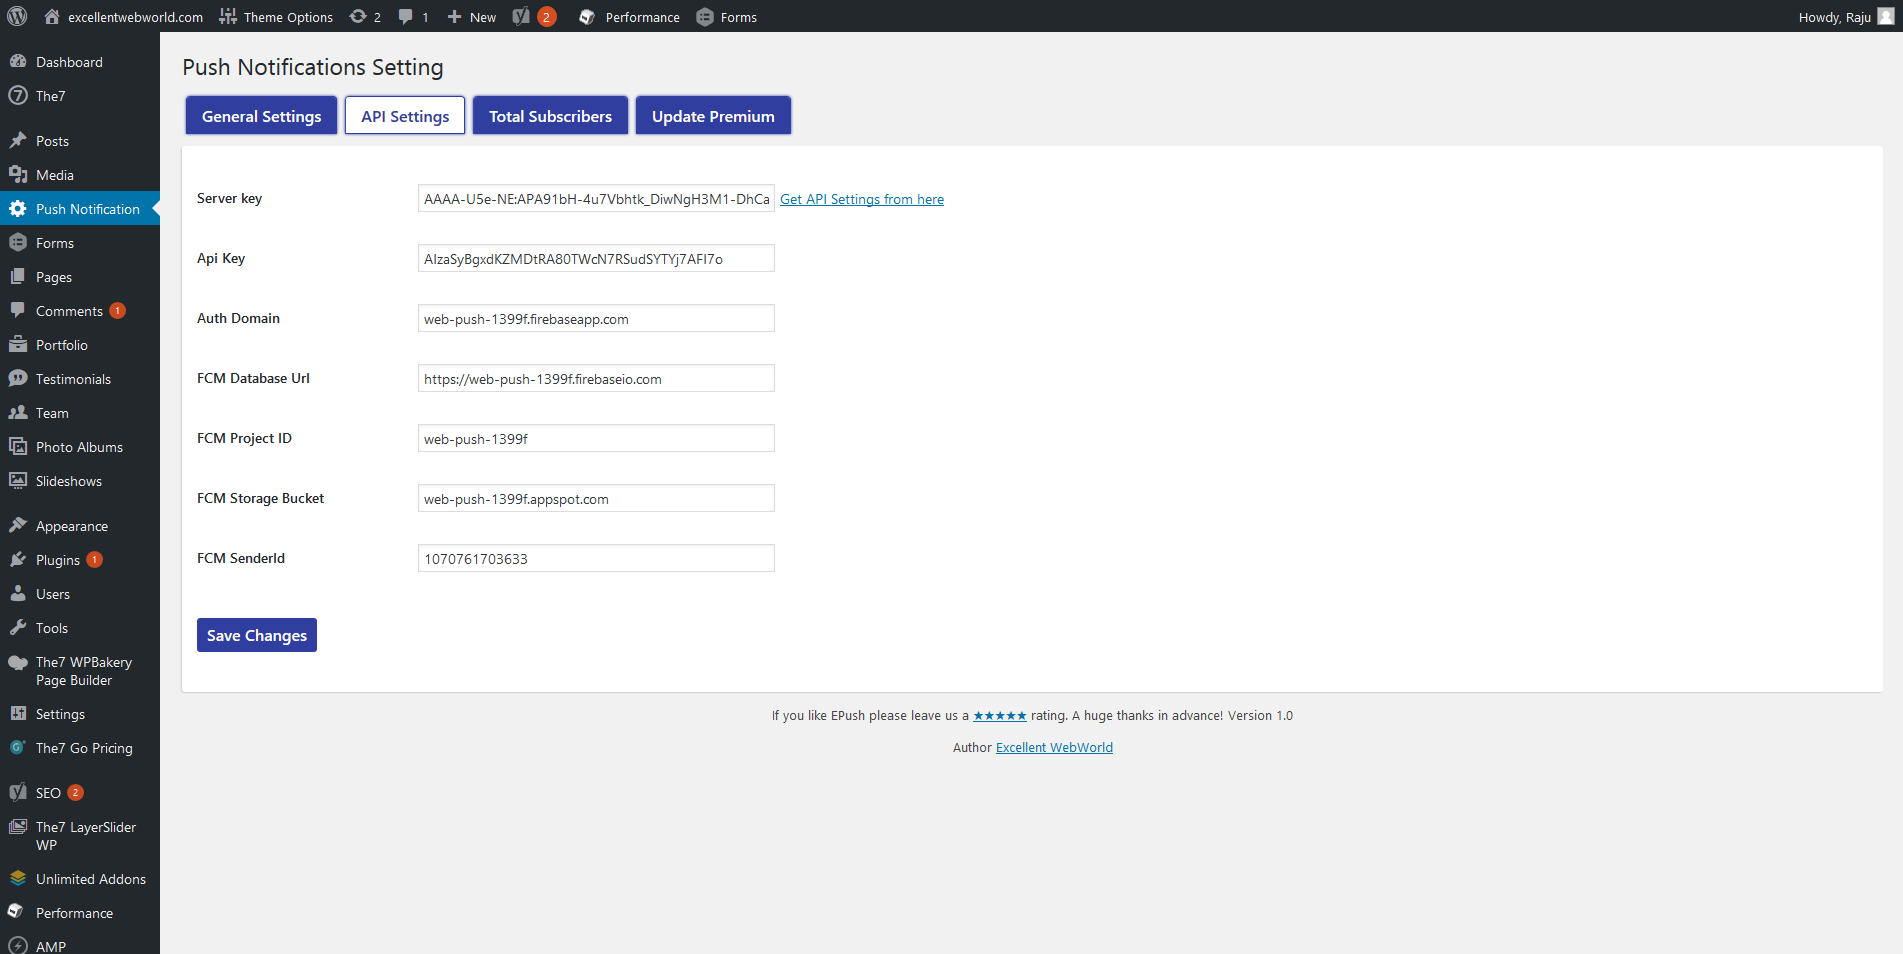Viewport: 1903px width, 954px height.
Task: Click the Unlimited Addons layers icon
Action: [x=18, y=878]
